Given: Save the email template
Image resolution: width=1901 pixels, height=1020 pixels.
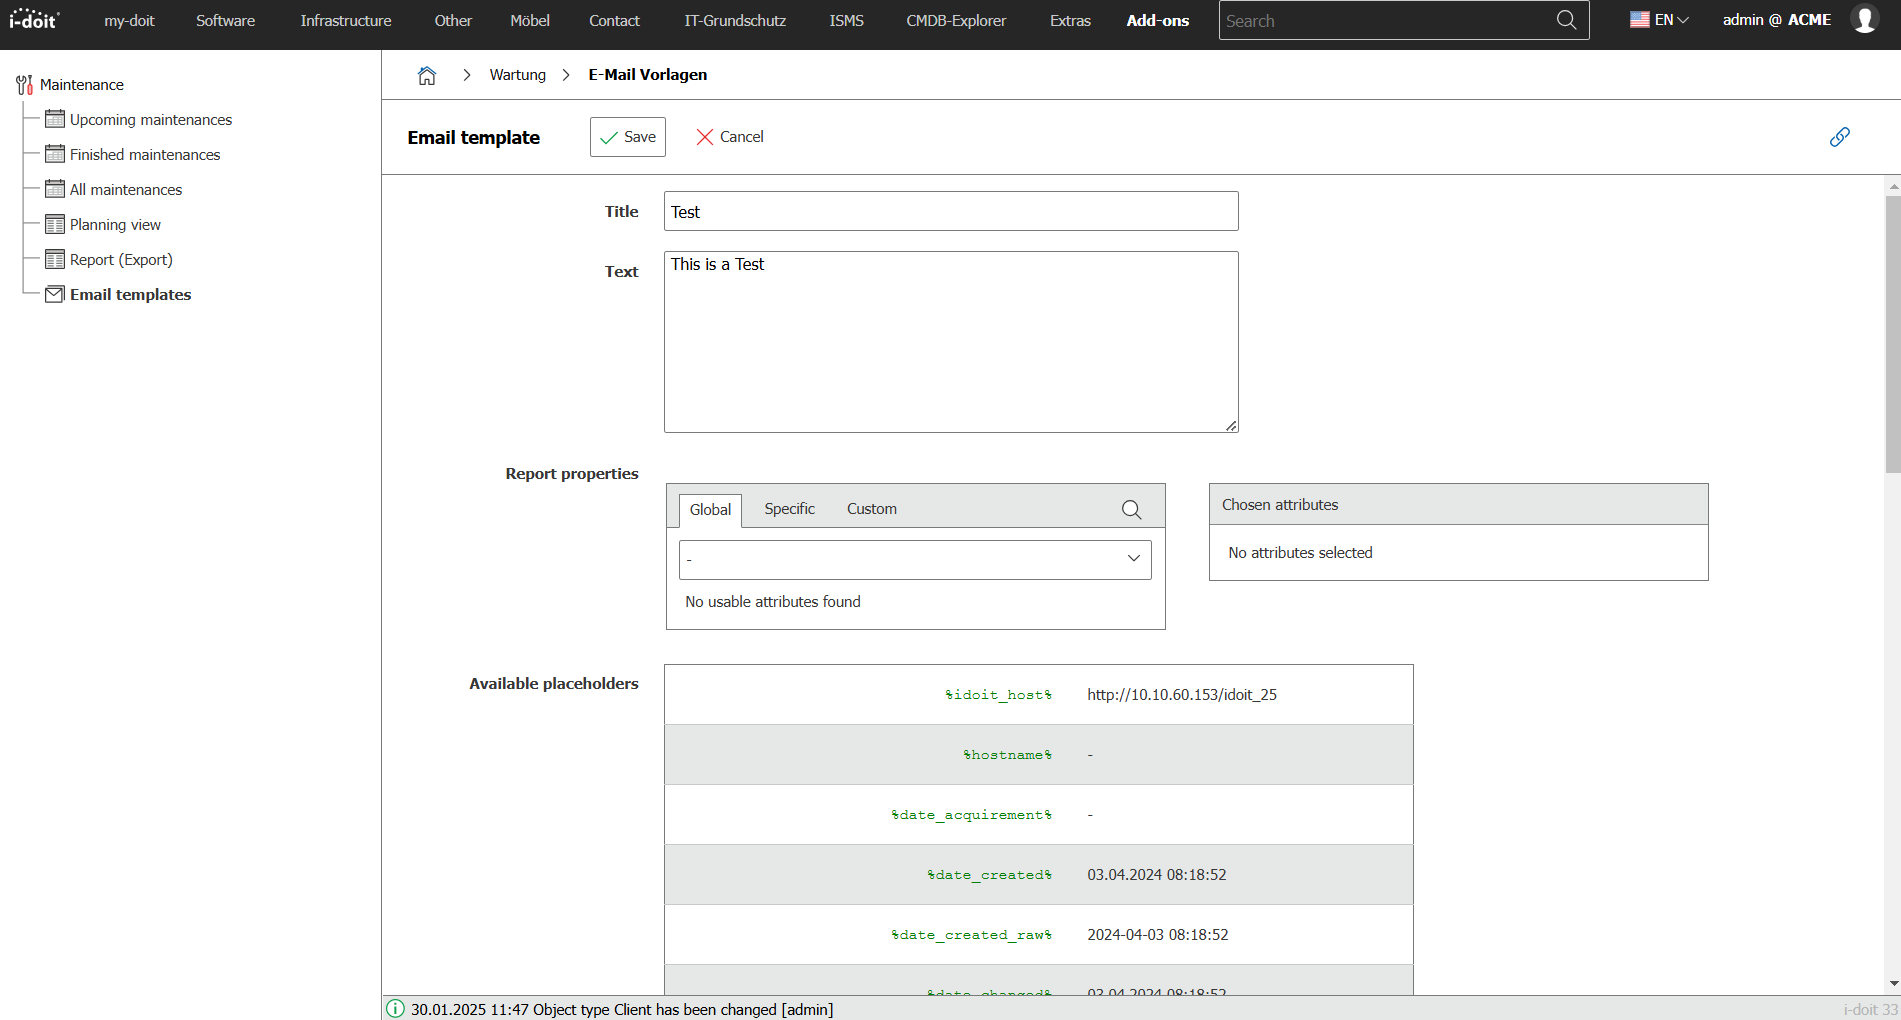Looking at the screenshot, I should click(x=628, y=137).
